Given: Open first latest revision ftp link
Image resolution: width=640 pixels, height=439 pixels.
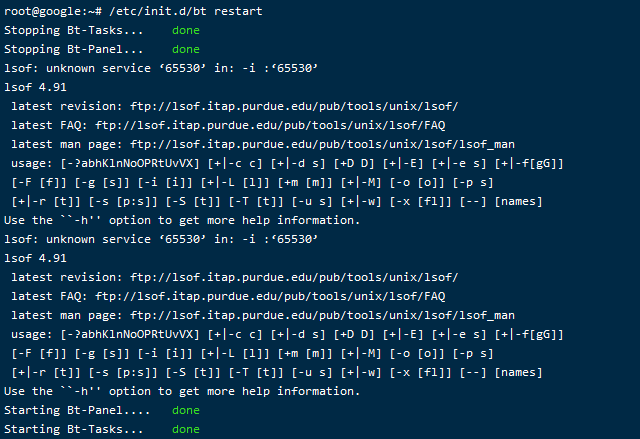Looking at the screenshot, I should tap(294, 106).
